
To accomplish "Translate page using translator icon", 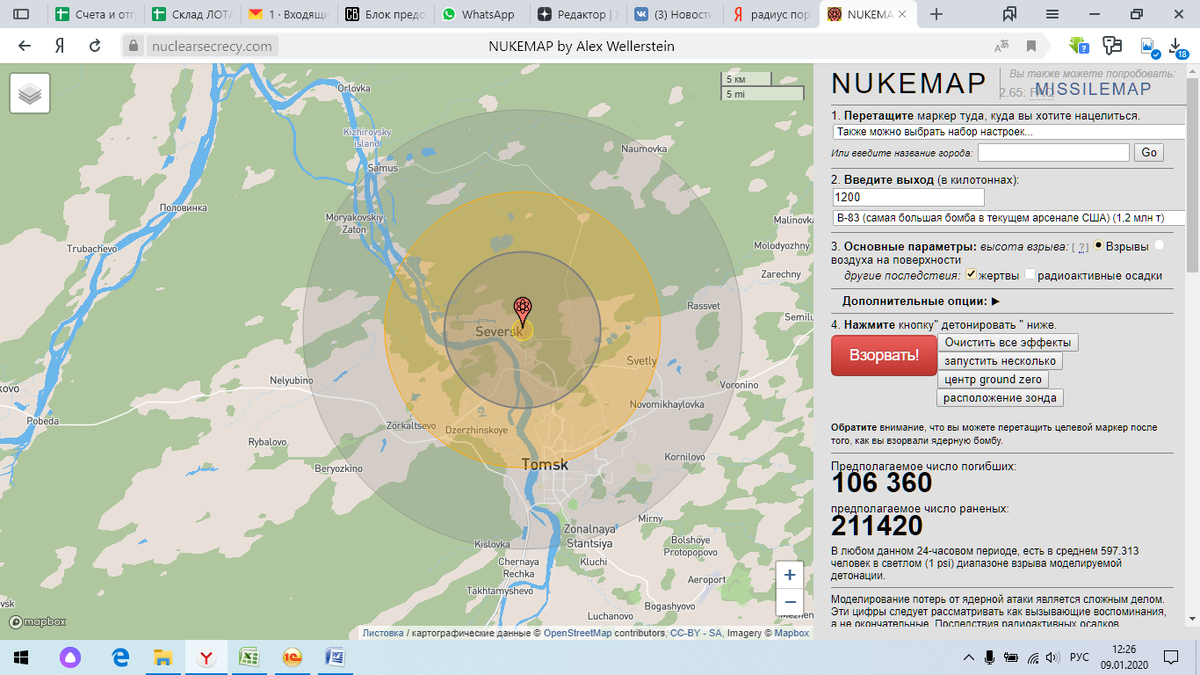I will pyautogui.click(x=1000, y=46).
